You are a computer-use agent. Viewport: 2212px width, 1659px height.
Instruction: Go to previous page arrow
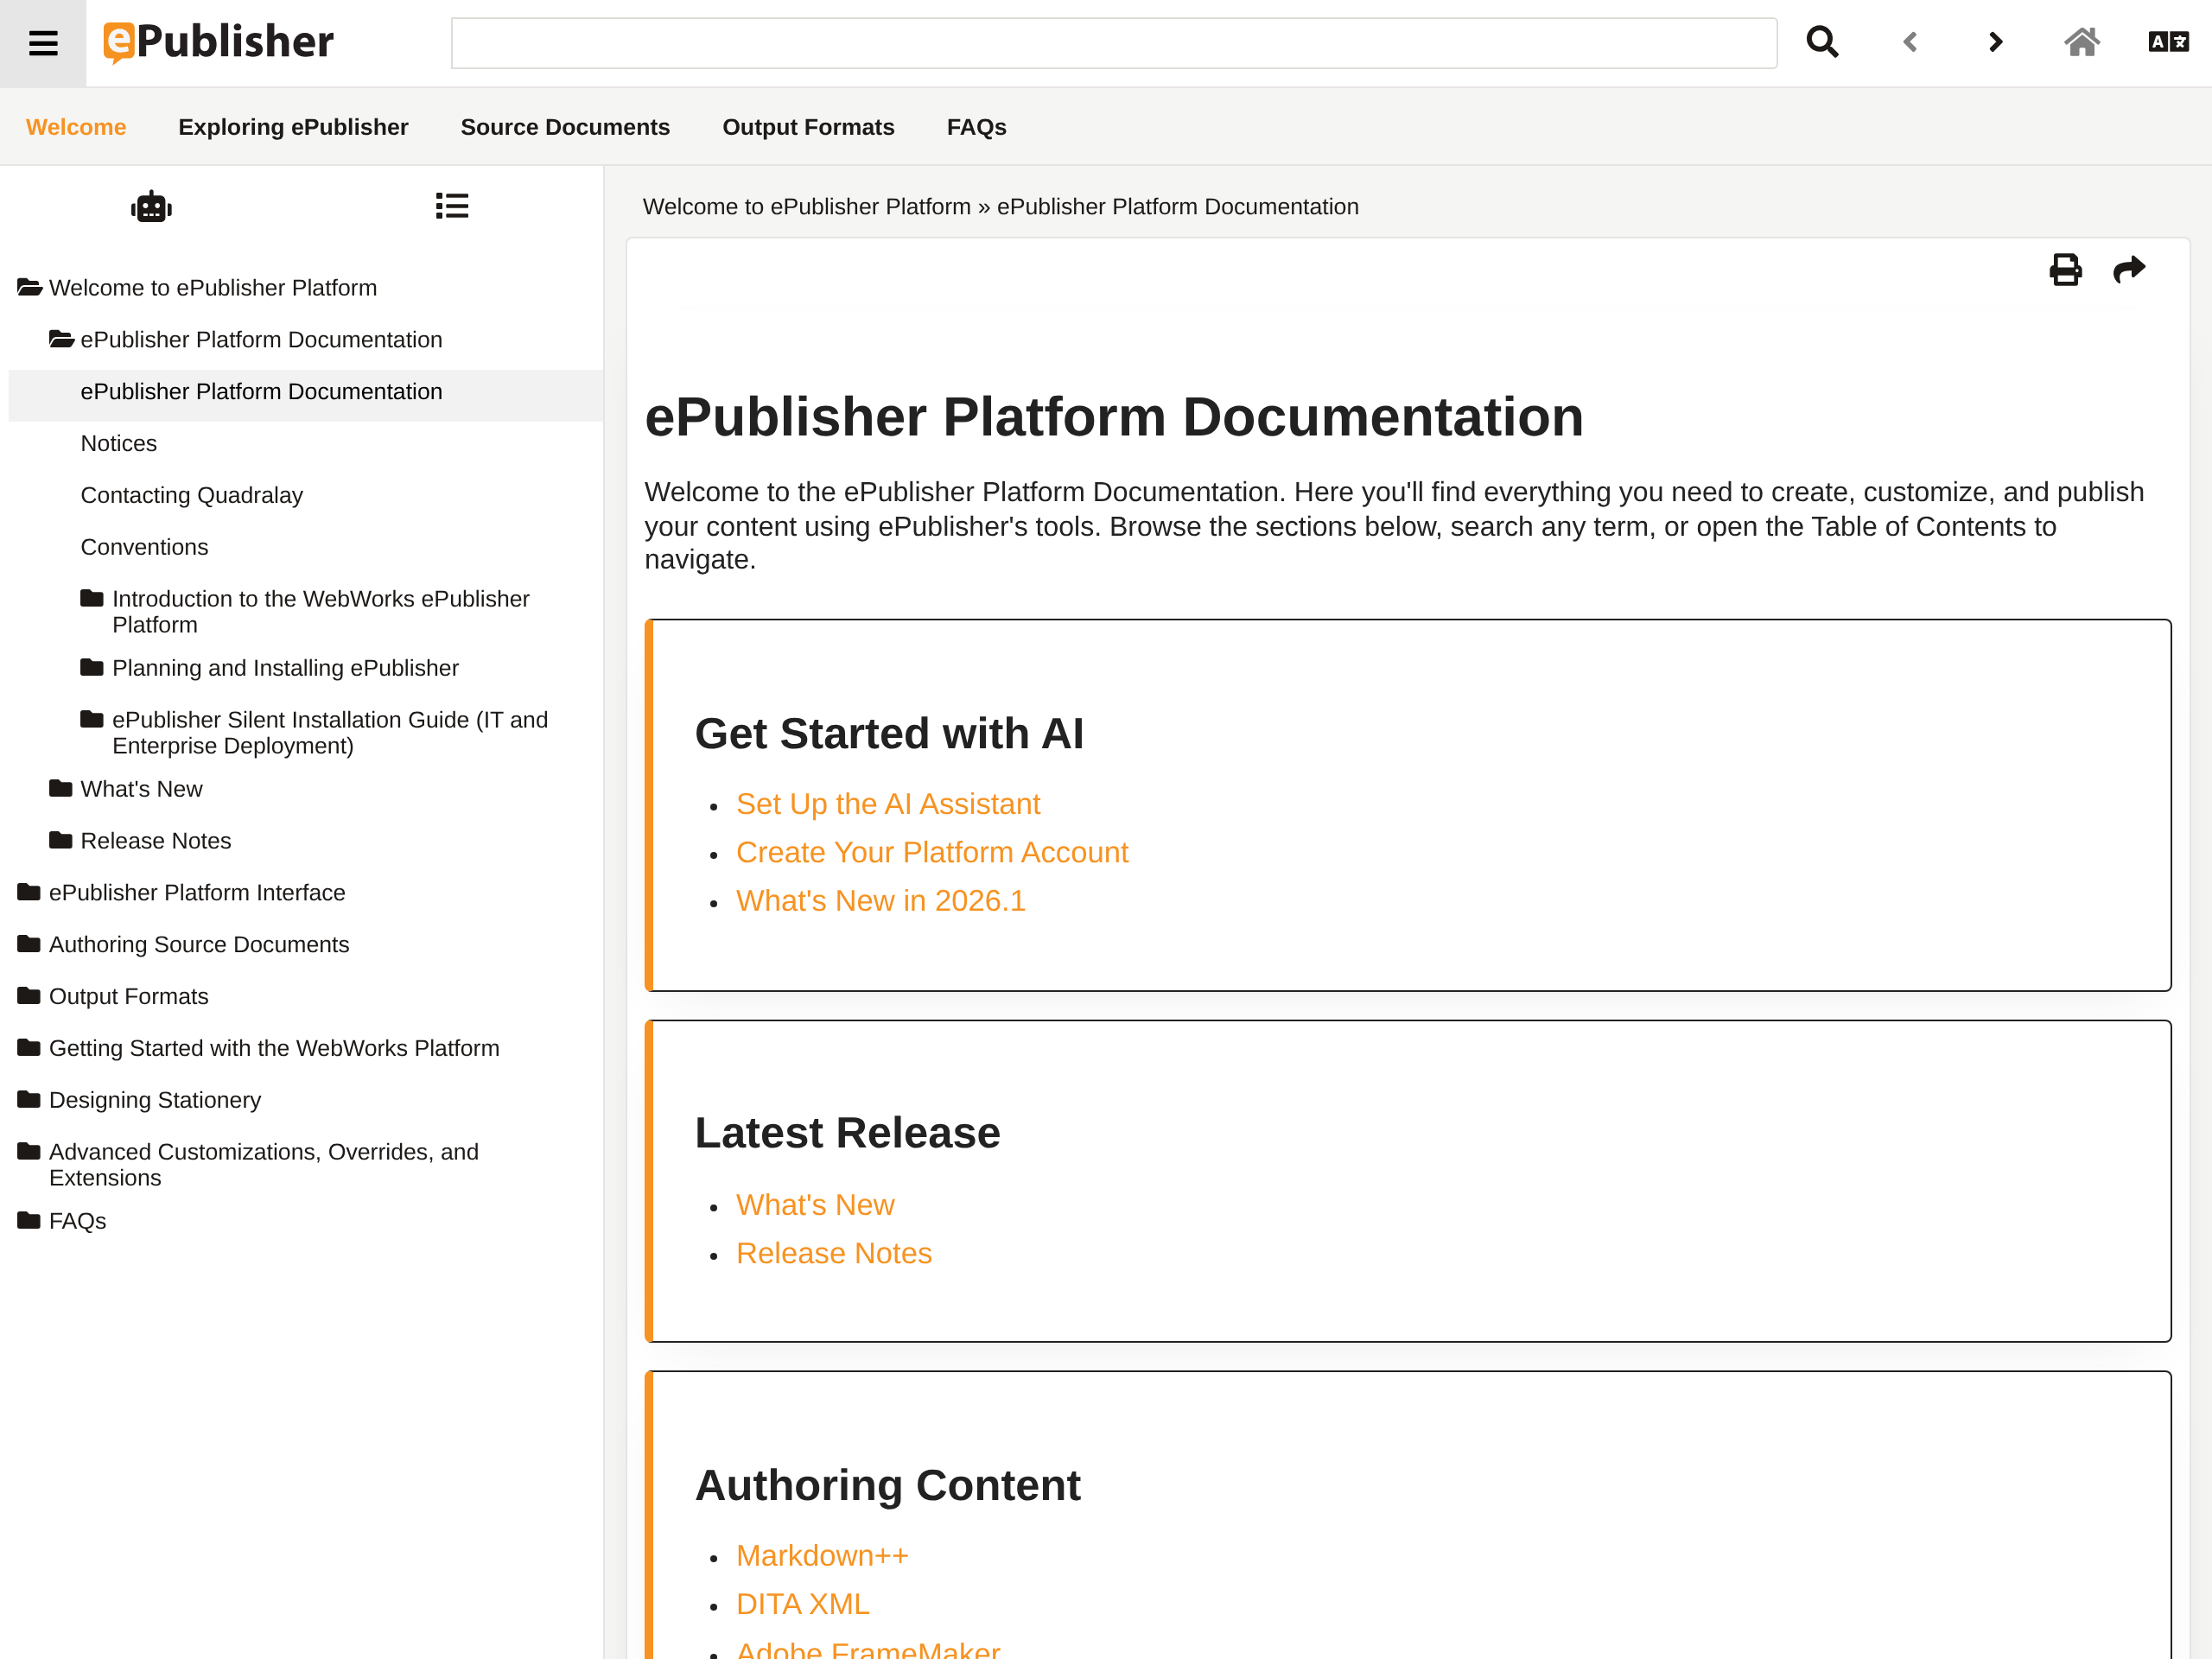(1910, 42)
